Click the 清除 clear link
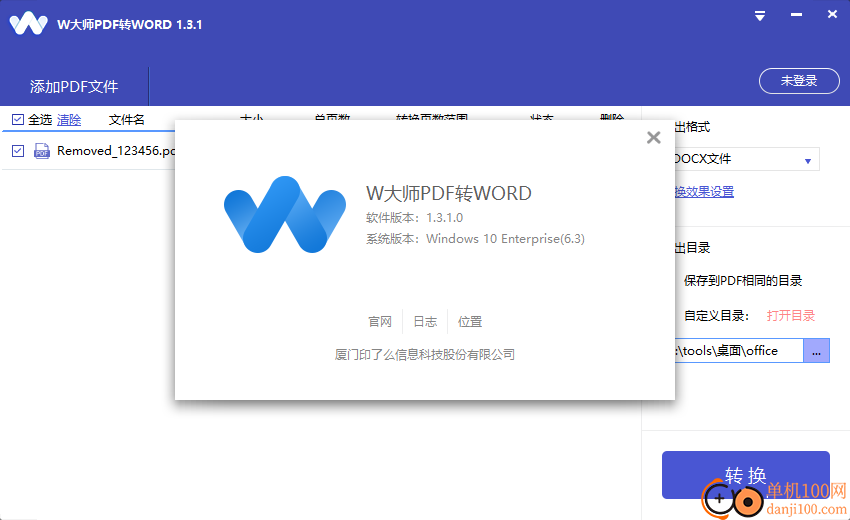850x520 pixels. (69, 120)
